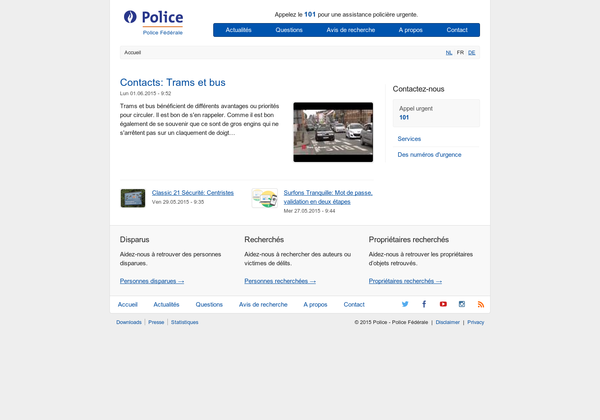Open the Surfons Tranquille article thumbnail
The image size is (600, 420).
pos(264,198)
